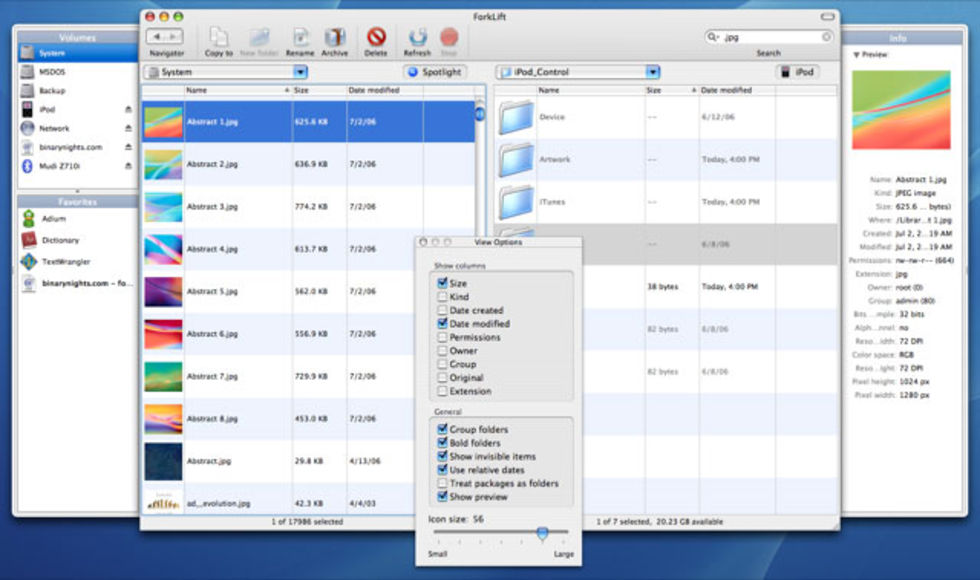Toggle Show invisible items checkbox
Viewport: 980px width, 580px height.
click(x=442, y=456)
